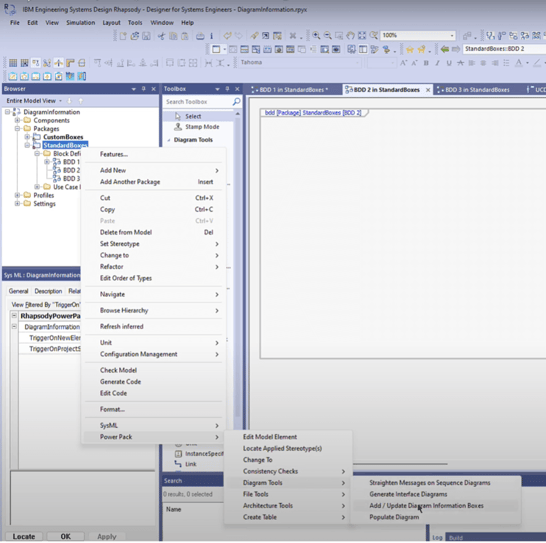Collapse the RhapsodyPowerPa property group
546x543 pixels.
[x=14, y=316]
